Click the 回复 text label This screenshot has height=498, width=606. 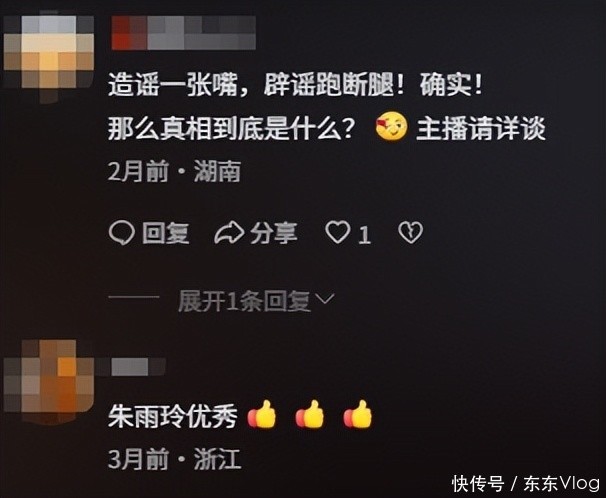coord(166,233)
